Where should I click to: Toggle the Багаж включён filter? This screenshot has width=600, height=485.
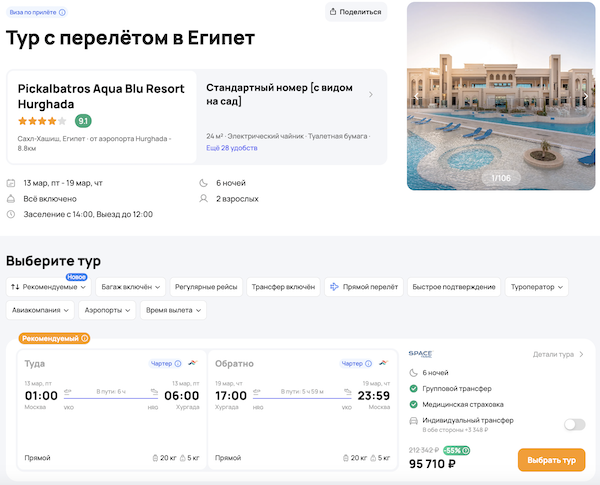click(131, 287)
